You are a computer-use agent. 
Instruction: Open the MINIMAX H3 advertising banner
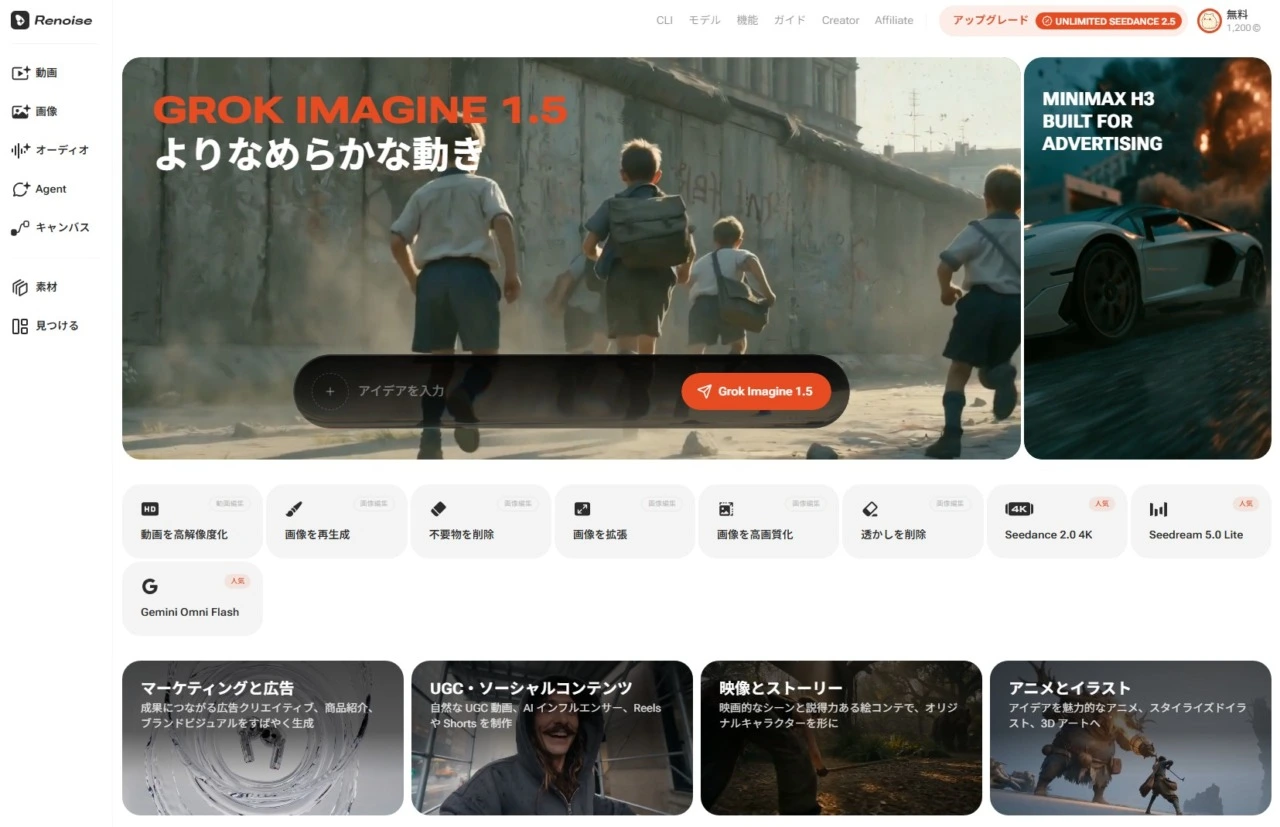coord(1148,258)
